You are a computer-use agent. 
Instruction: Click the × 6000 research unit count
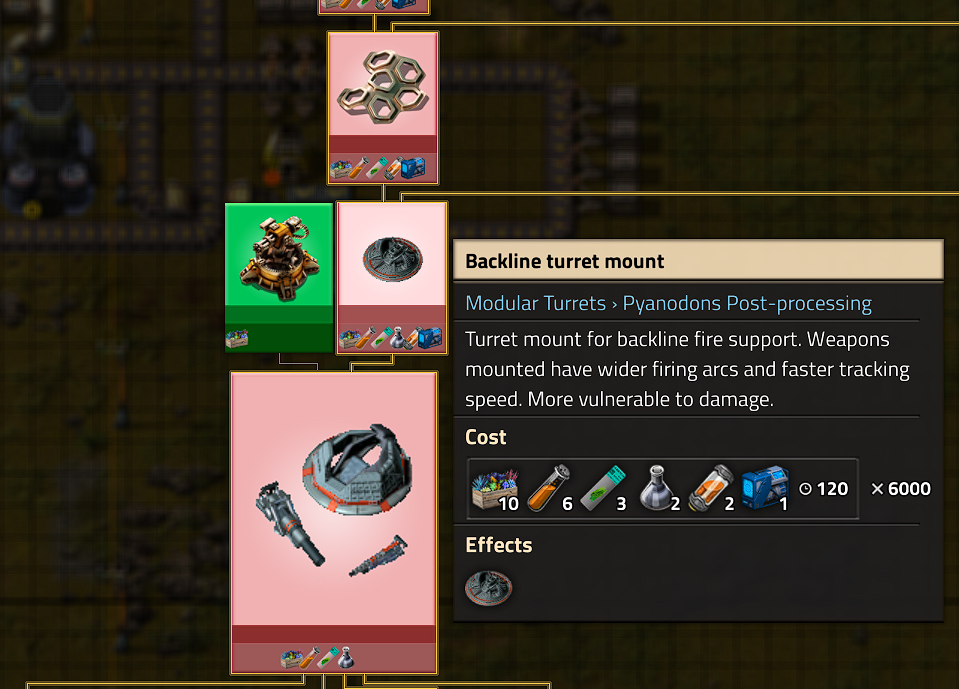[x=900, y=489]
